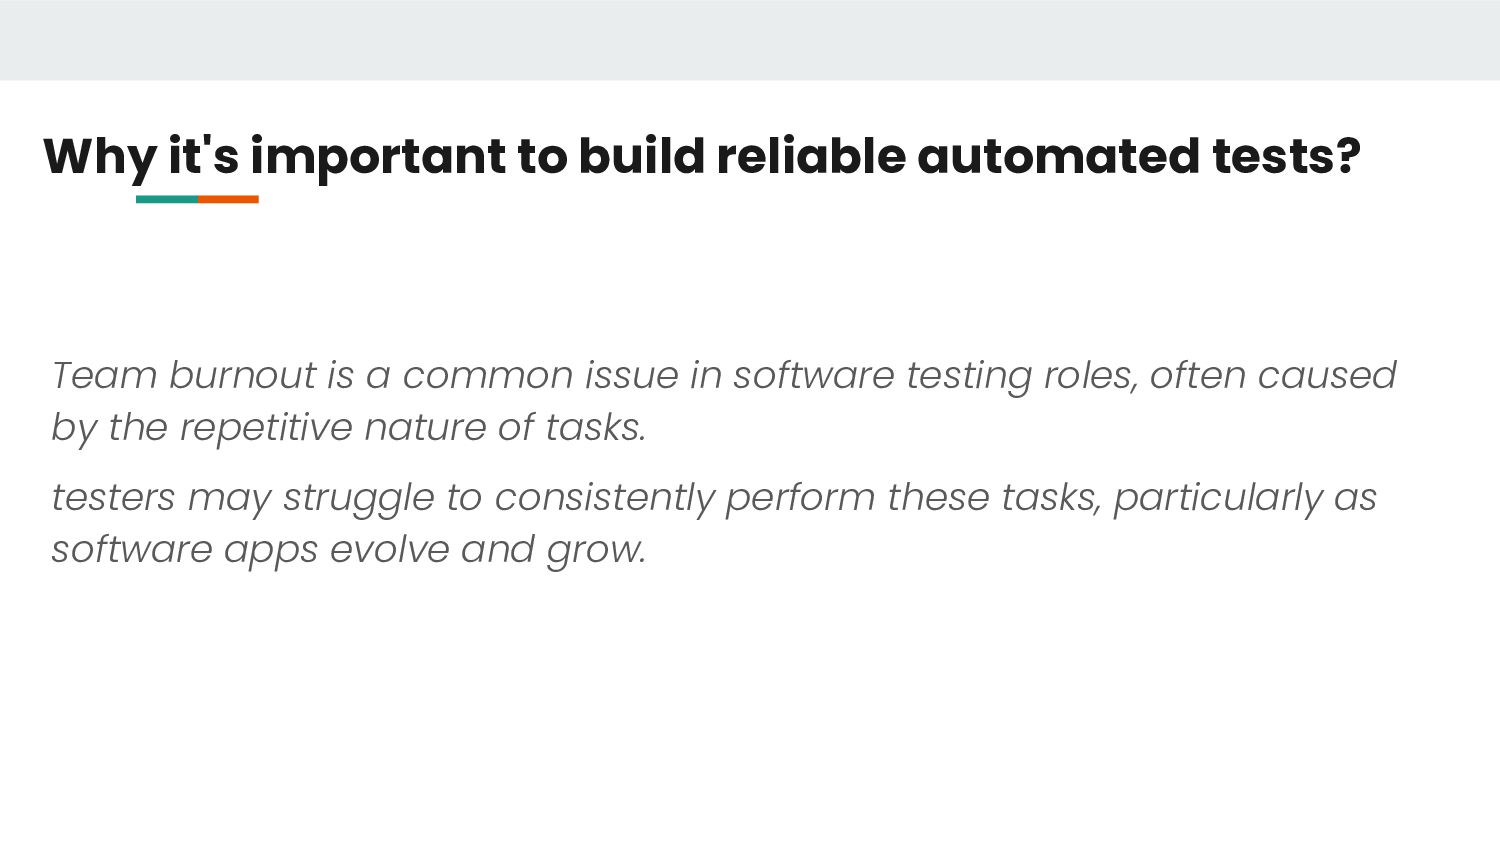
Task: Click the question mark ending the title
Action: click(1348, 157)
